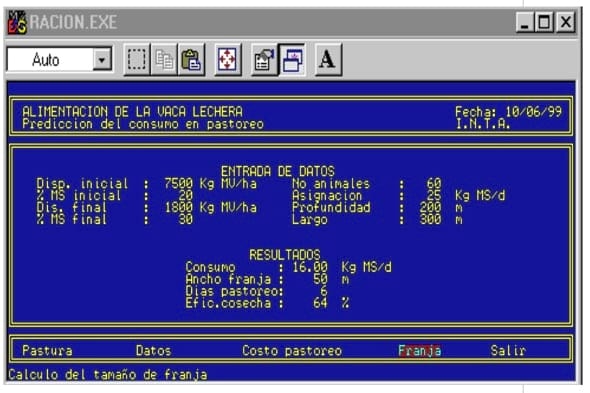This screenshot has height=393, width=590.
Task: Click the % MS final value 30
Action: 186,219
